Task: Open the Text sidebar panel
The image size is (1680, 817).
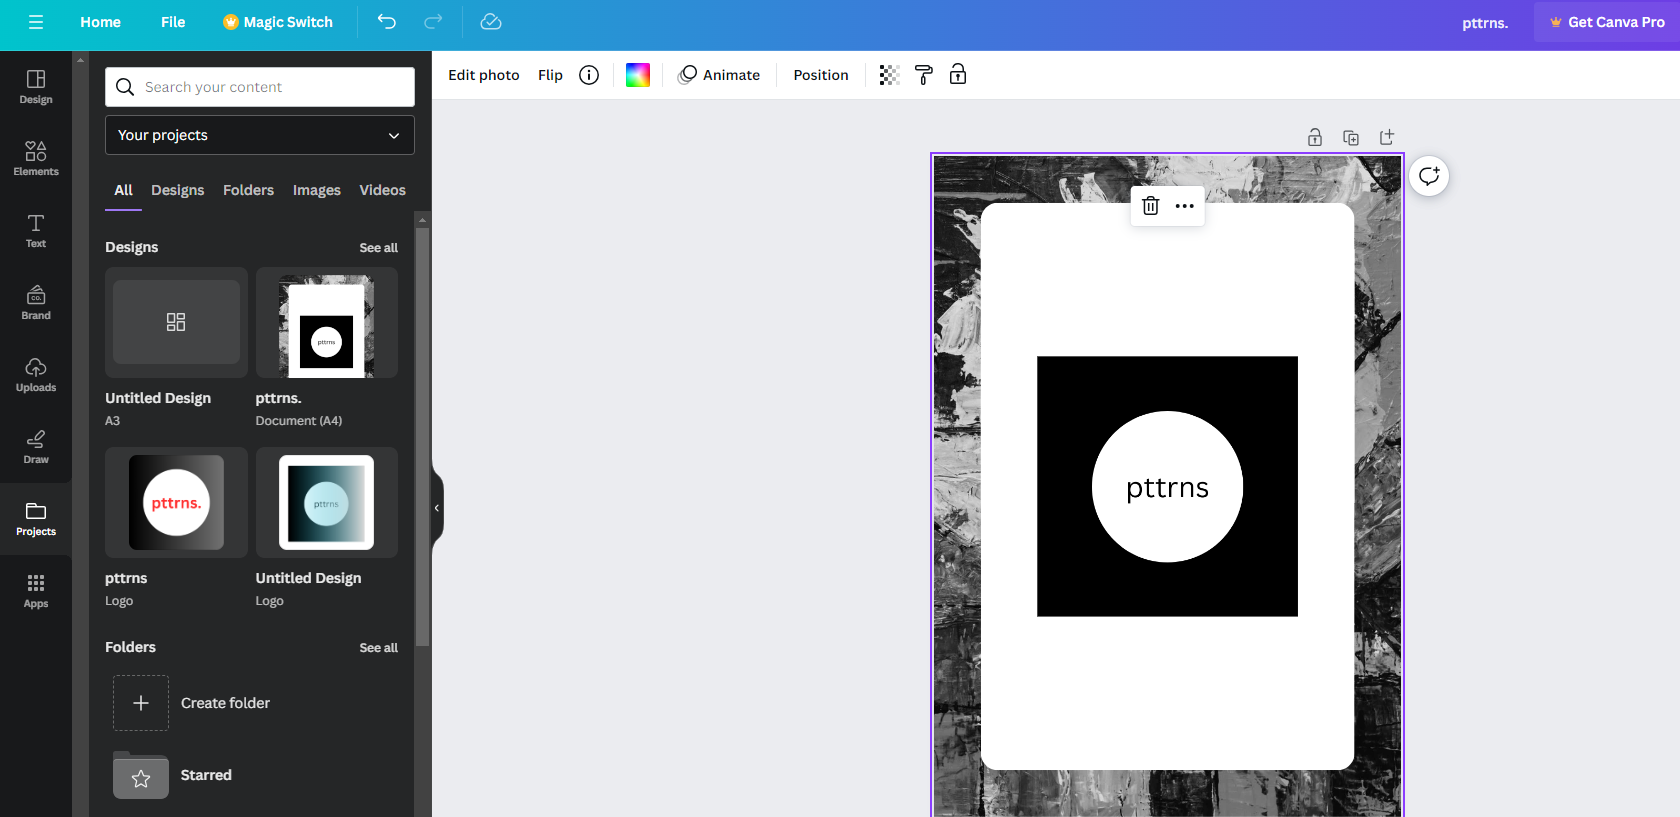Action: pos(36,231)
